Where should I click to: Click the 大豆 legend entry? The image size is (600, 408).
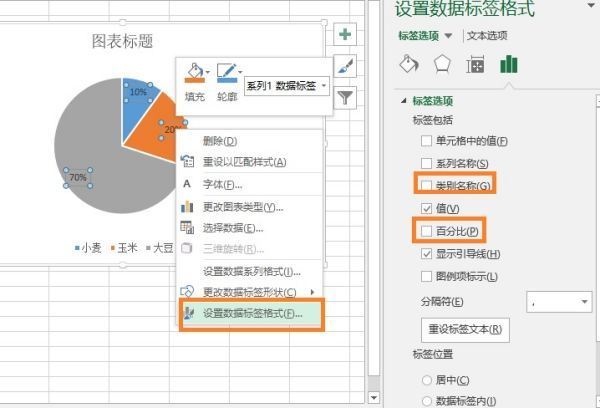pos(160,248)
